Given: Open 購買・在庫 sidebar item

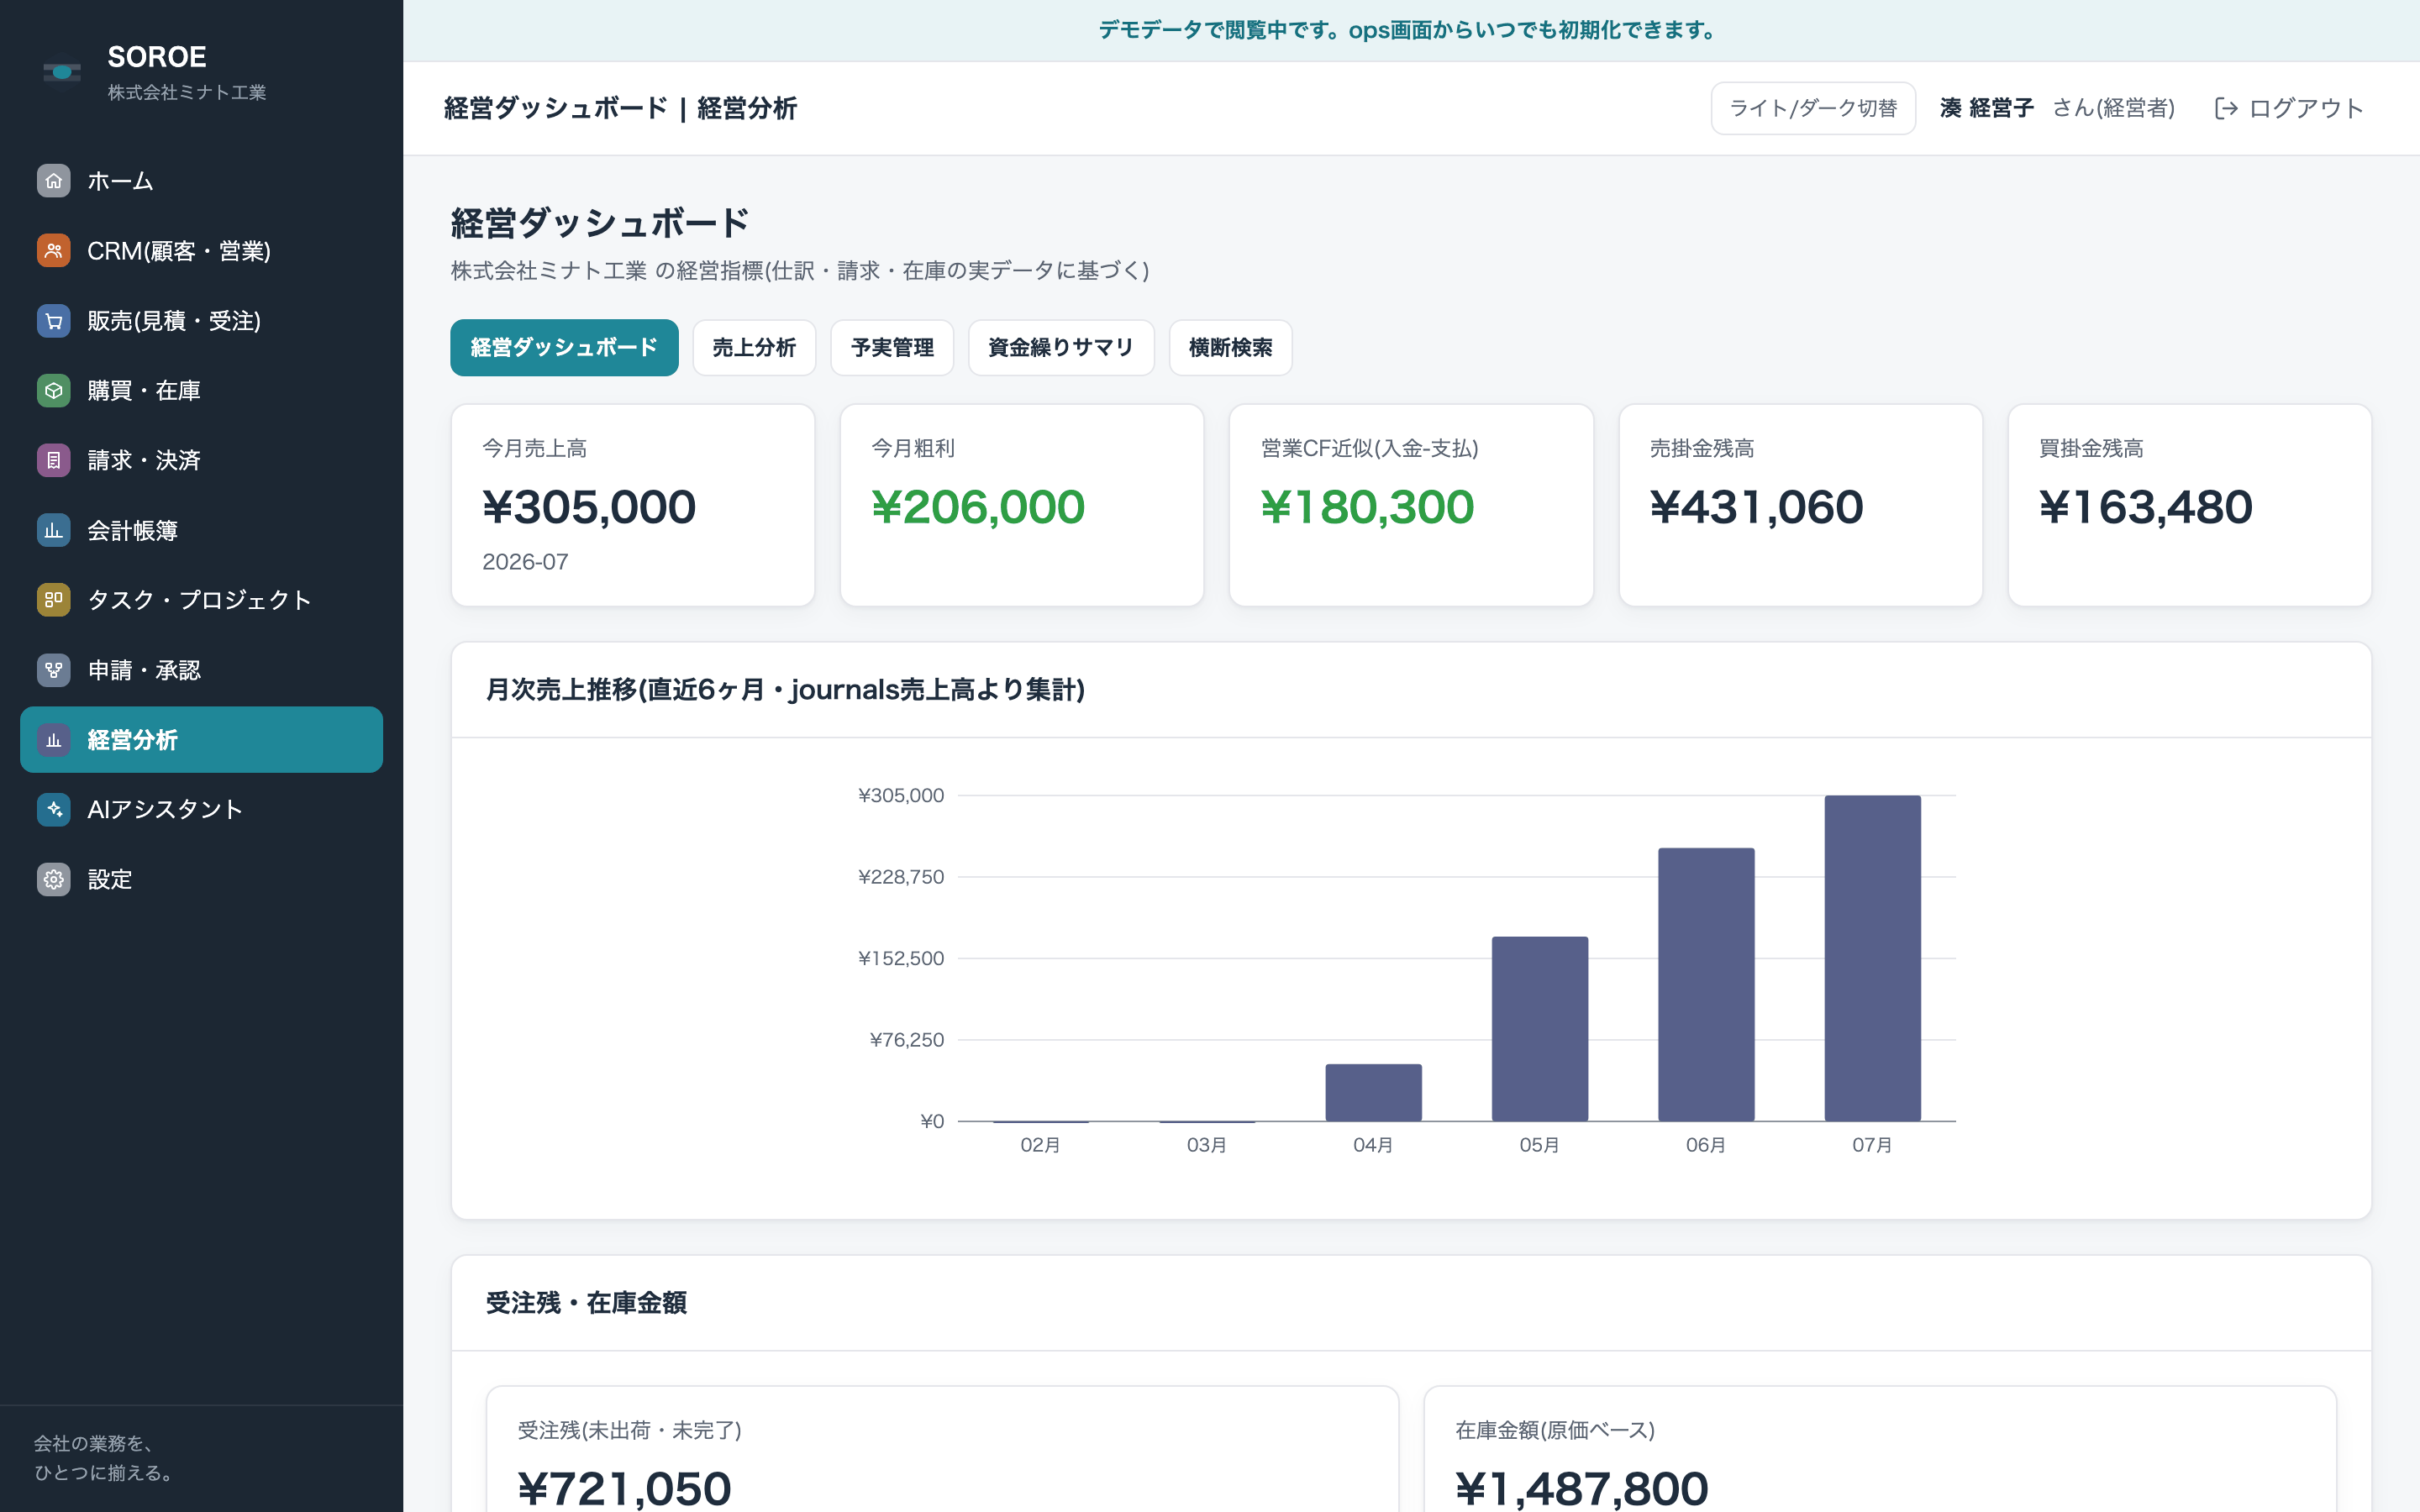Looking at the screenshot, I should tap(201, 390).
